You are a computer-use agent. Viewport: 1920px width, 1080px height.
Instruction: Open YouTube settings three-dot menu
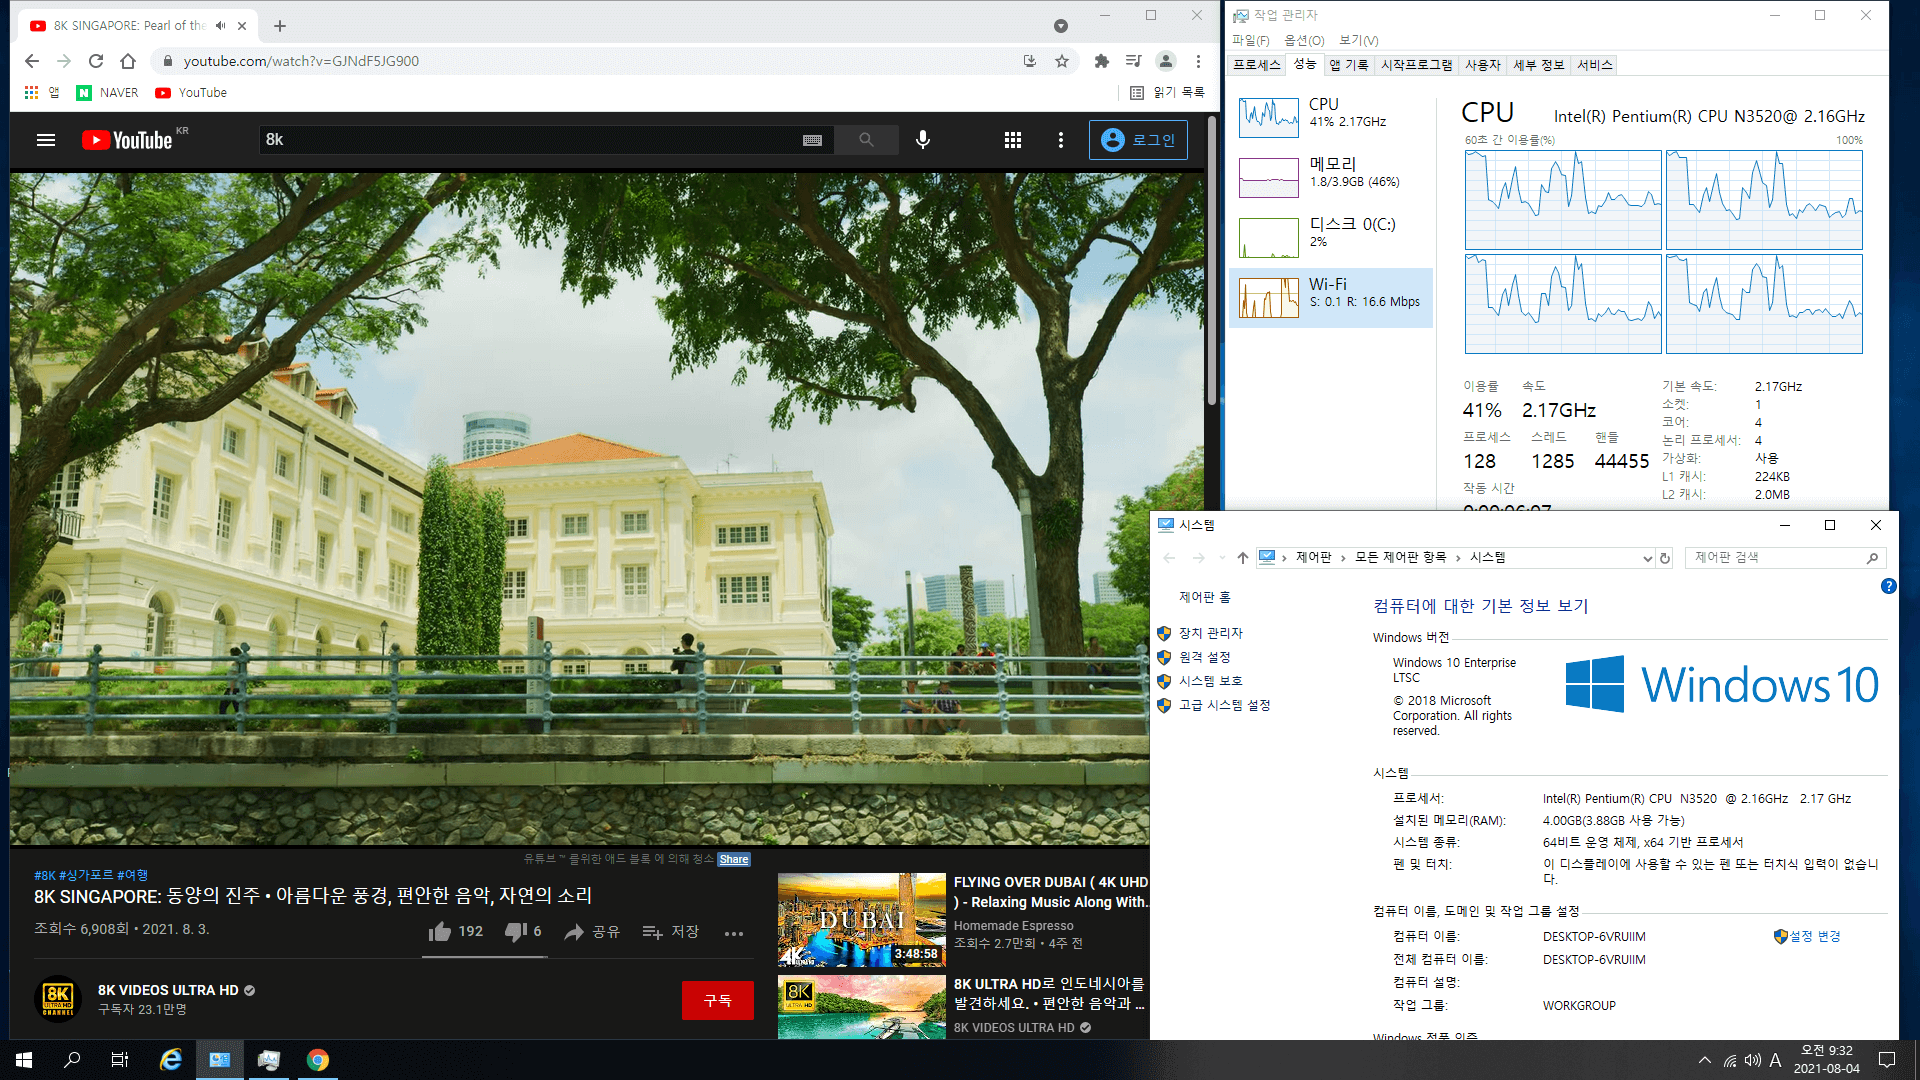1061,140
